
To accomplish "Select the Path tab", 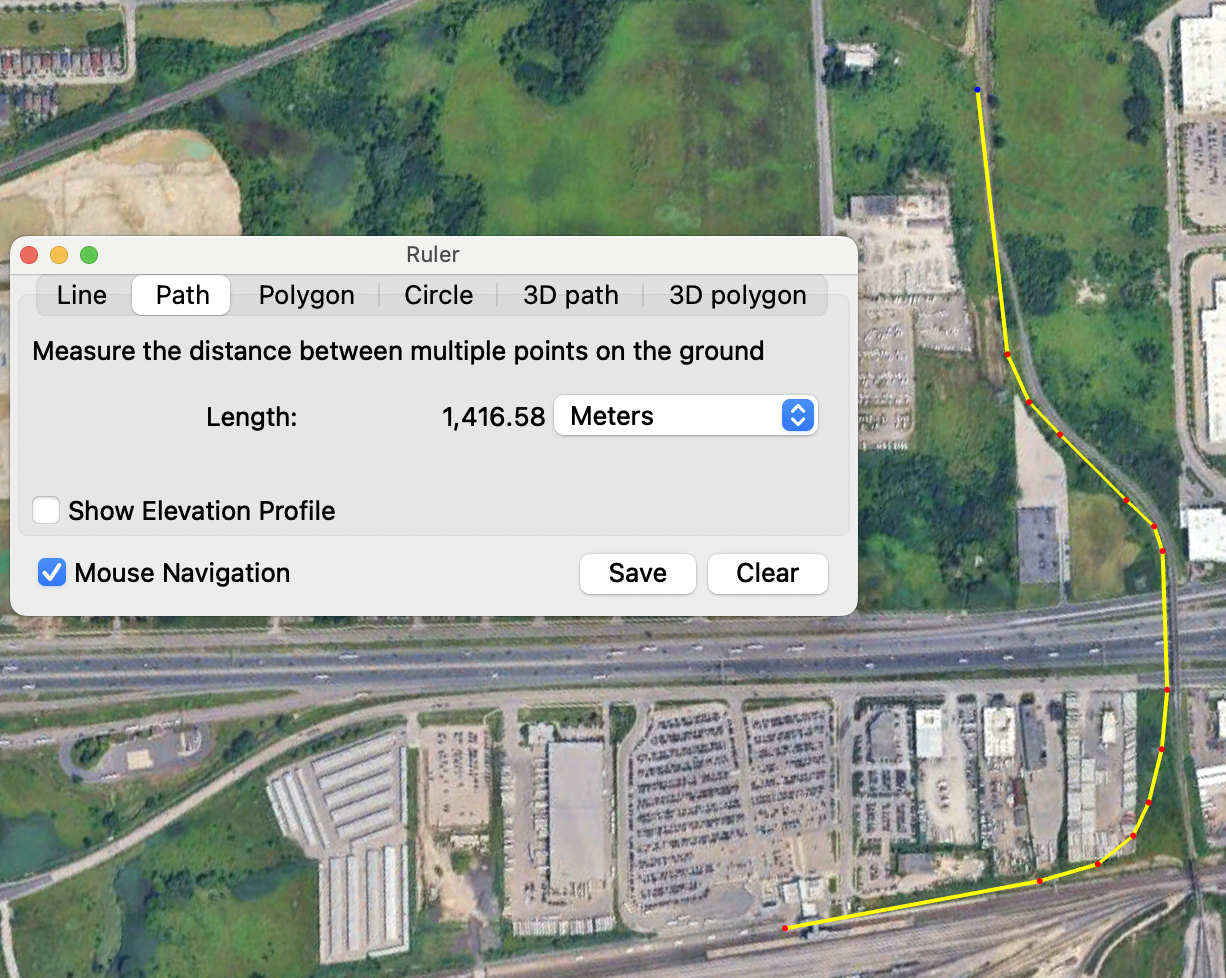I will pos(182,295).
